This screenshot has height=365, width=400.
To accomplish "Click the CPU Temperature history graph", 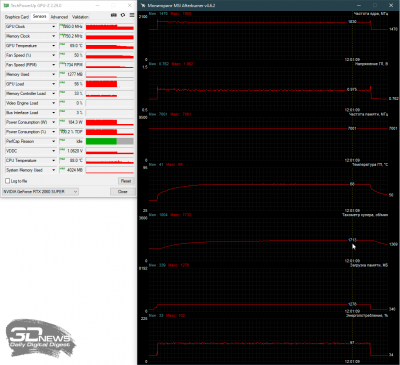I will 110,161.
